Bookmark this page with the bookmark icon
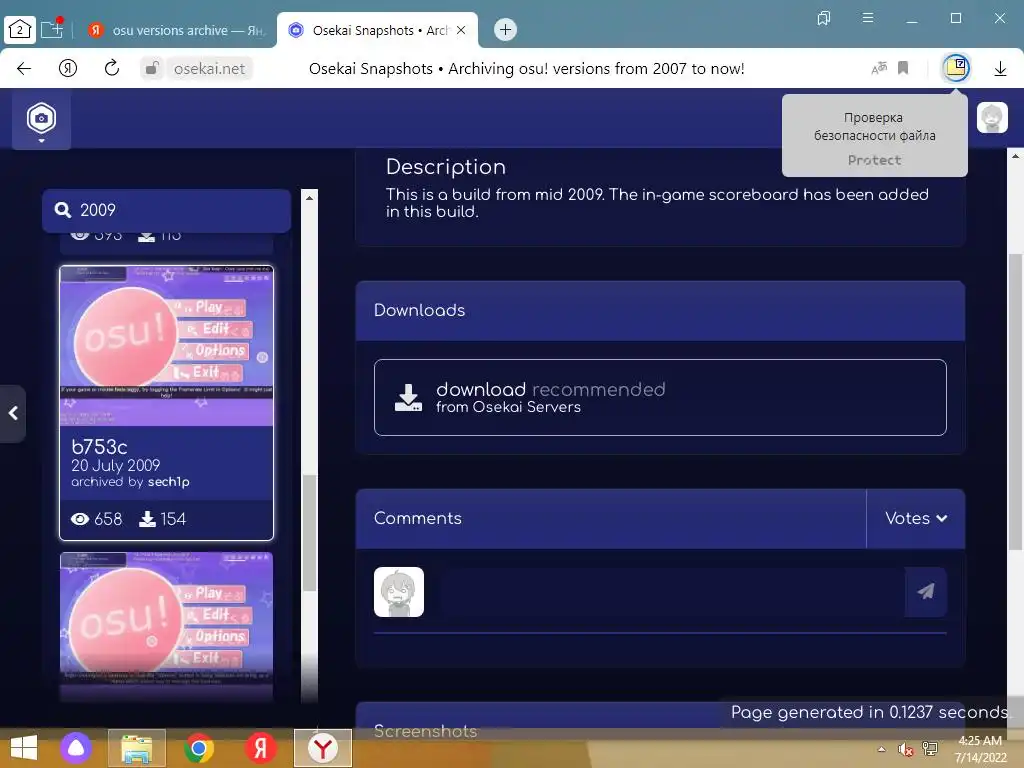 click(903, 68)
